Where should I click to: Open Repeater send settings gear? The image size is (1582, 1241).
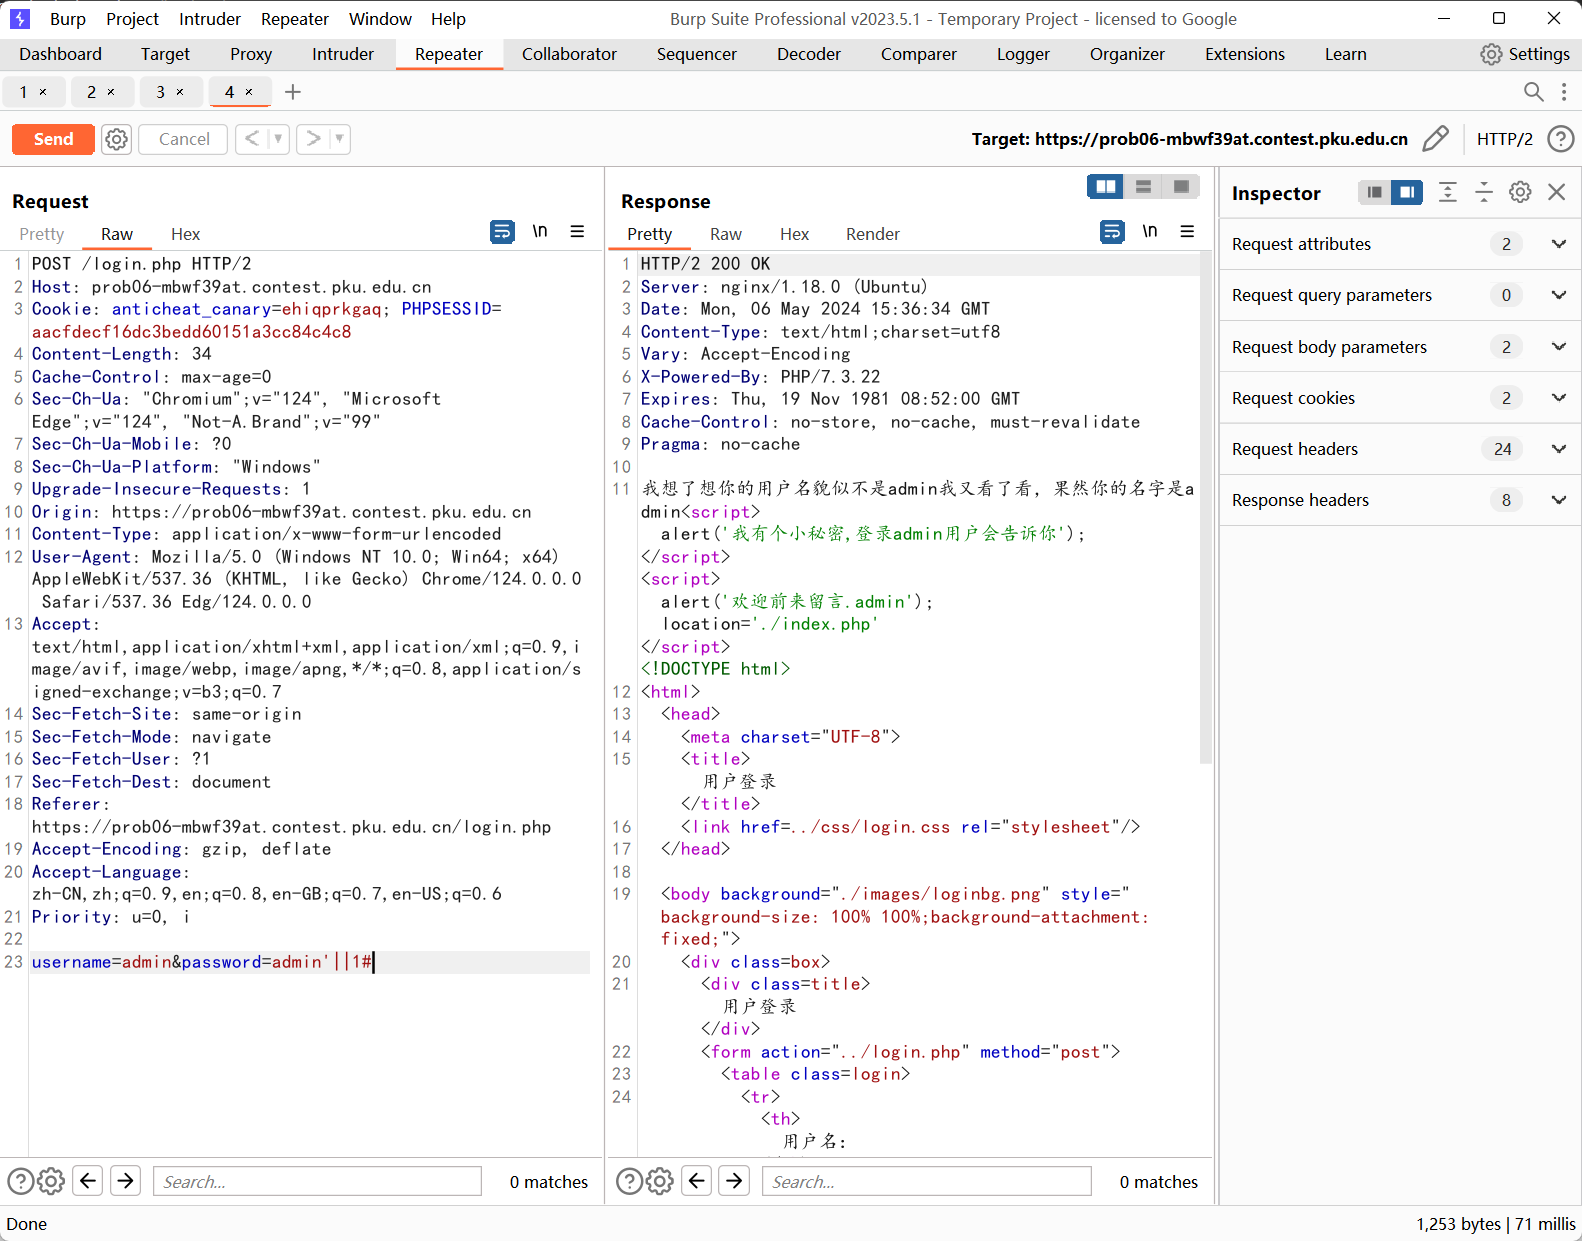pyautogui.click(x=117, y=139)
